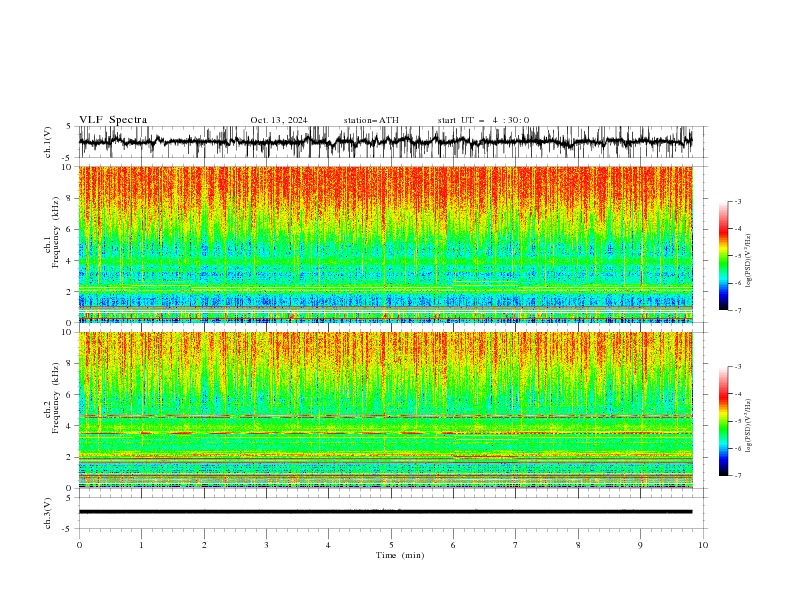Click the "-3" label on ch.1 colorbar
This screenshot has width=792, height=612.
[737, 202]
